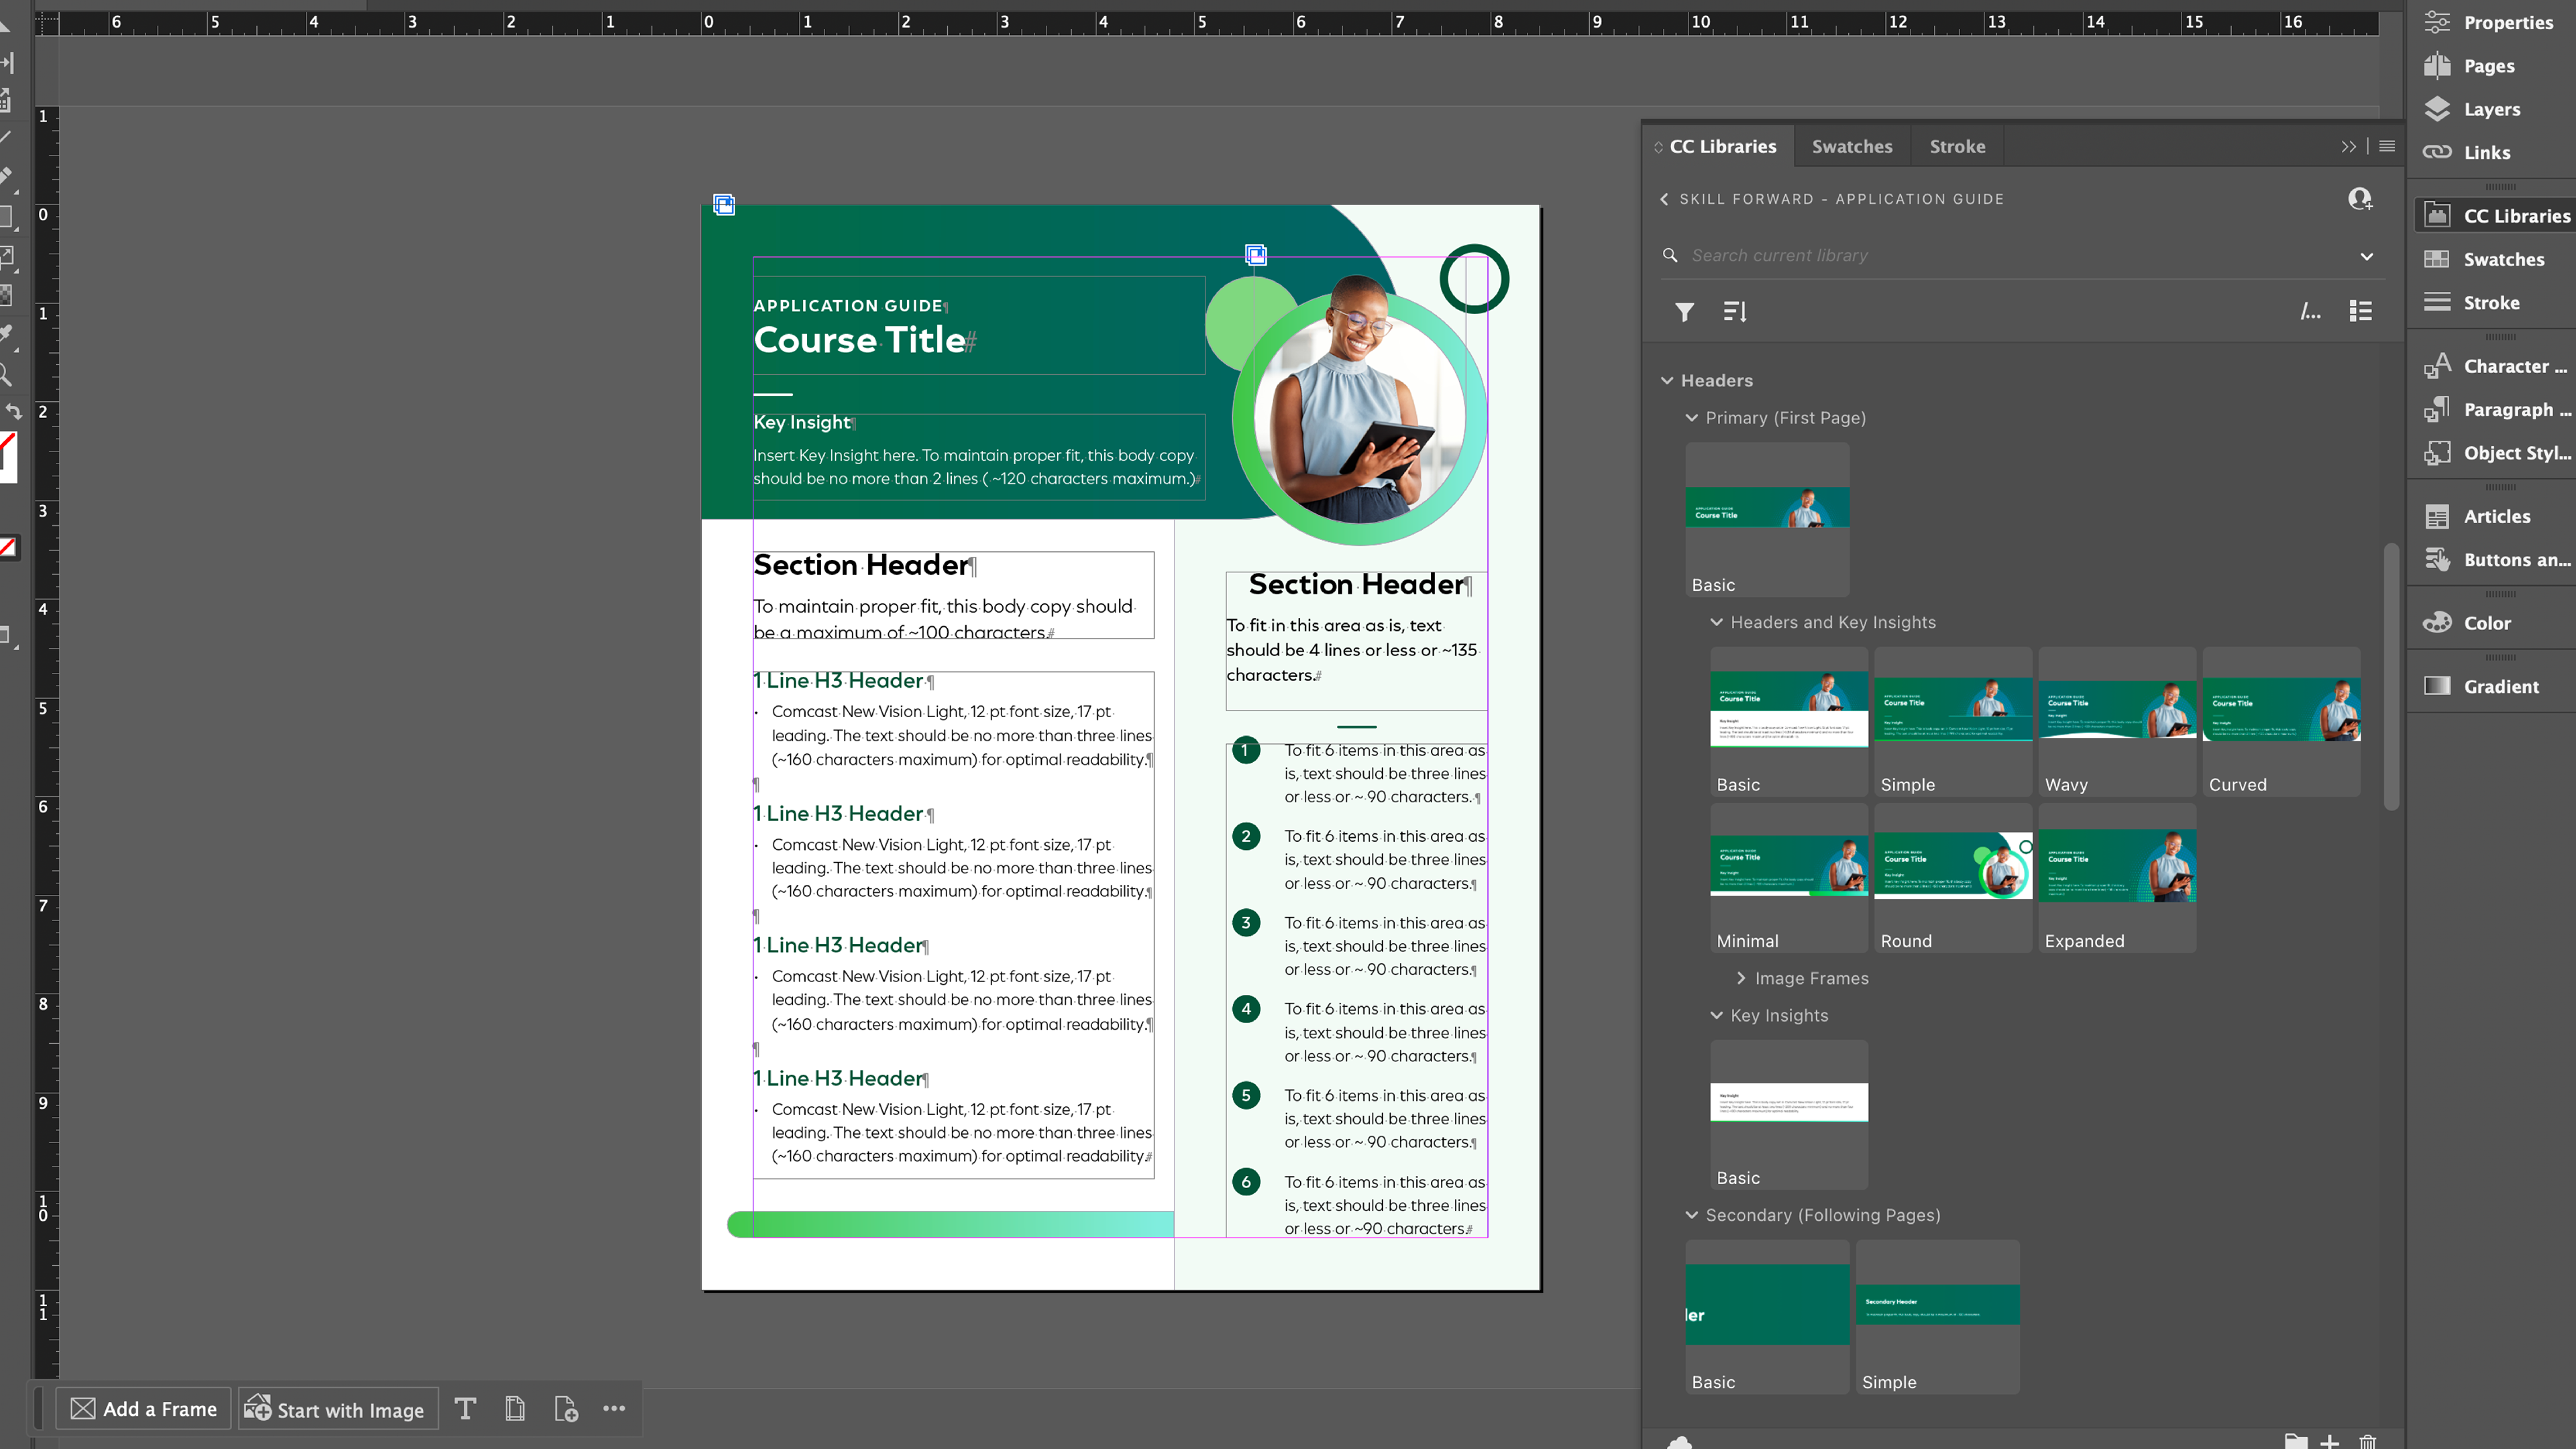Screen dimensions: 2576x1449
Task: Click the page icon button in bottom bar
Action: pyautogui.click(x=515, y=1408)
